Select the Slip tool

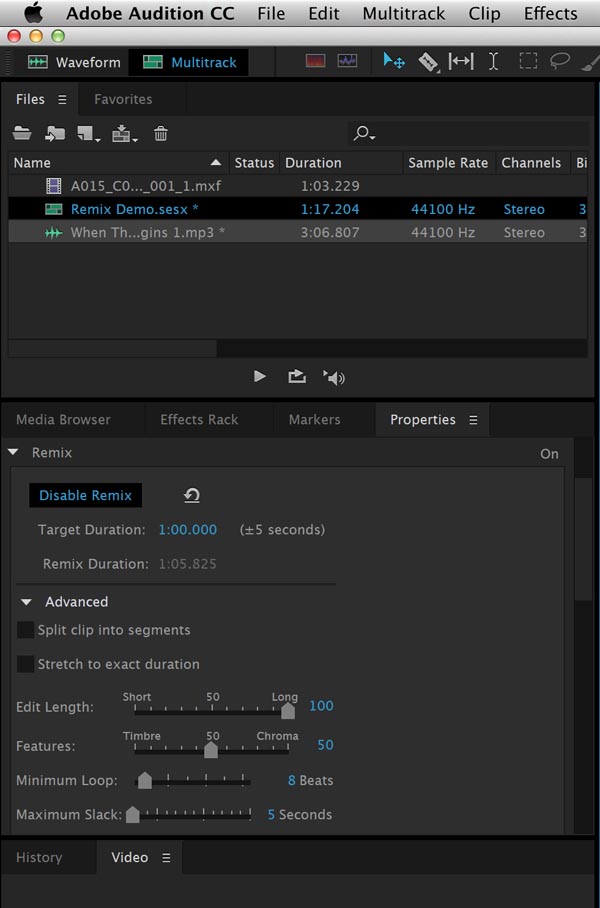[461, 61]
